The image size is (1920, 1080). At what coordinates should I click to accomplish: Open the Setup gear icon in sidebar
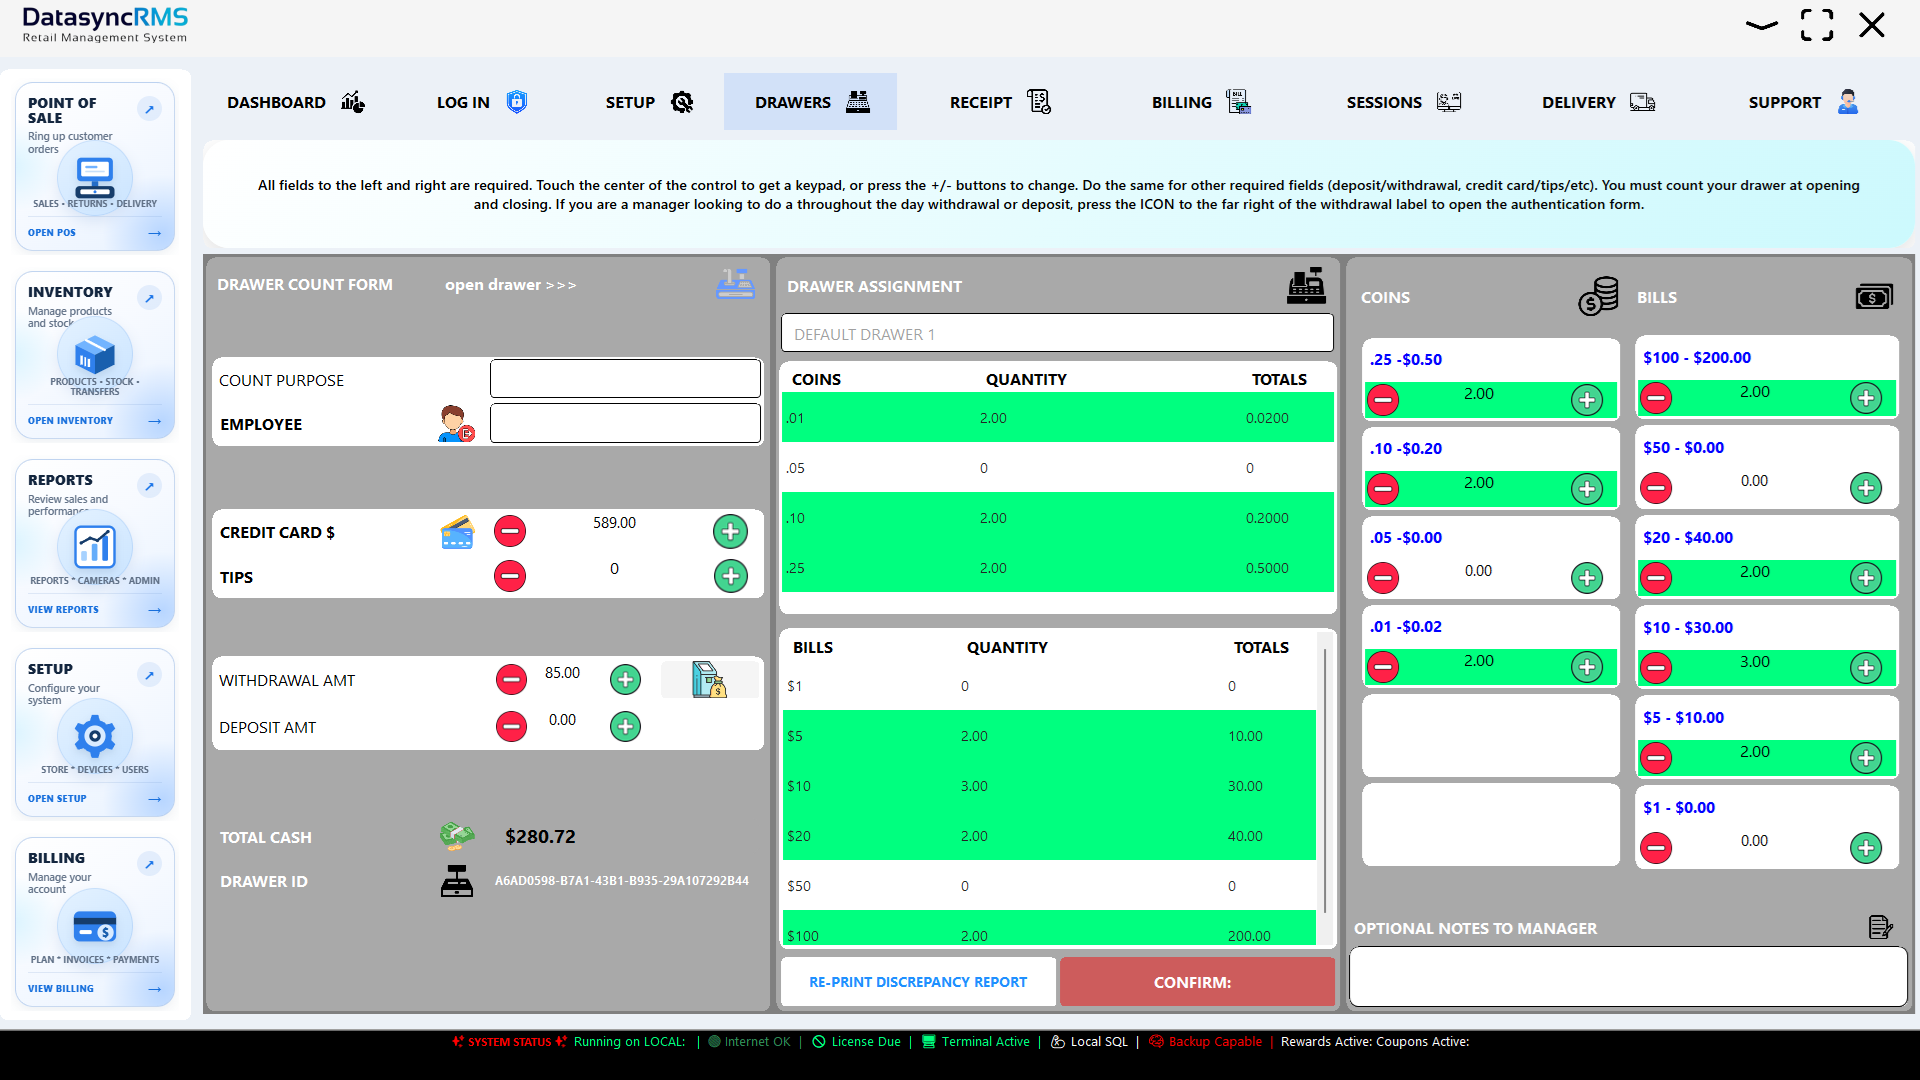(95, 736)
